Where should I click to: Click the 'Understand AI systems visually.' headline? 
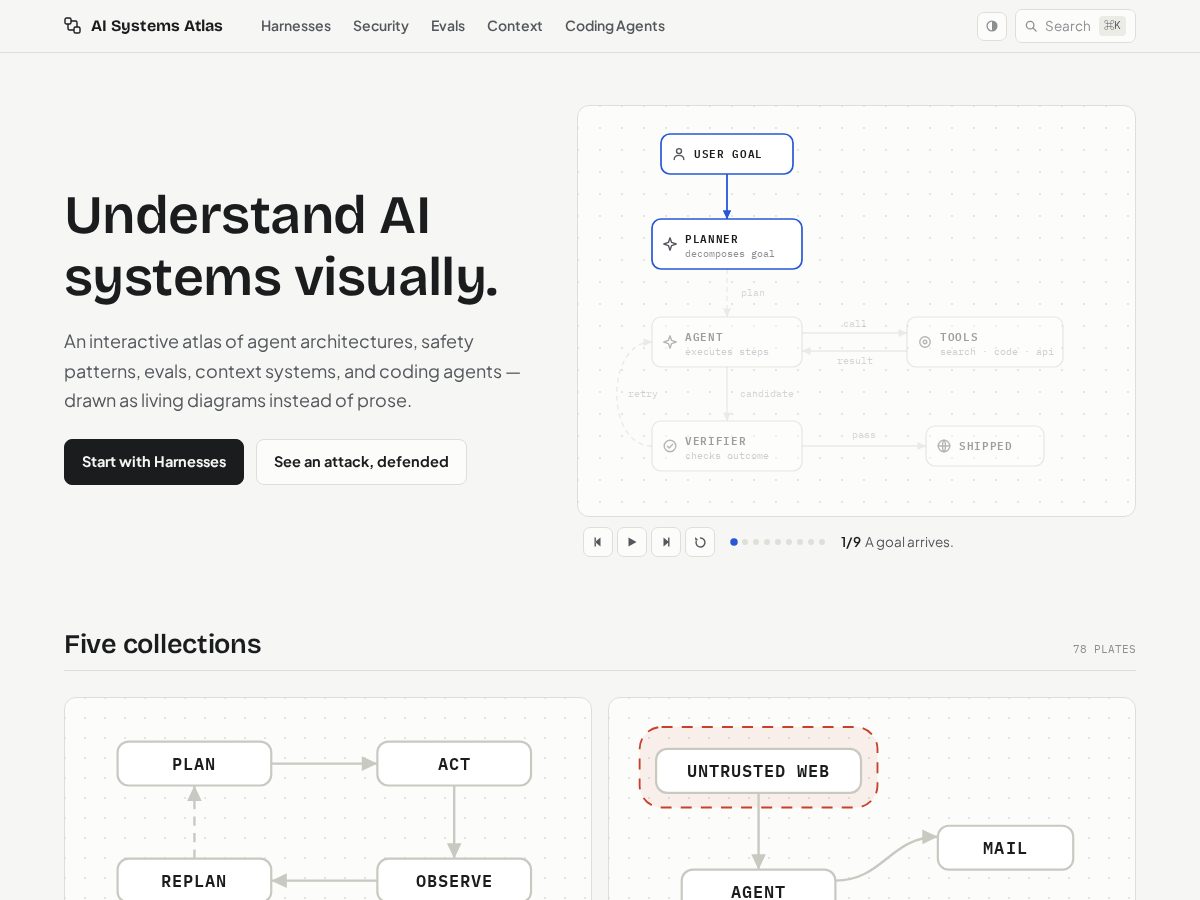coord(281,245)
